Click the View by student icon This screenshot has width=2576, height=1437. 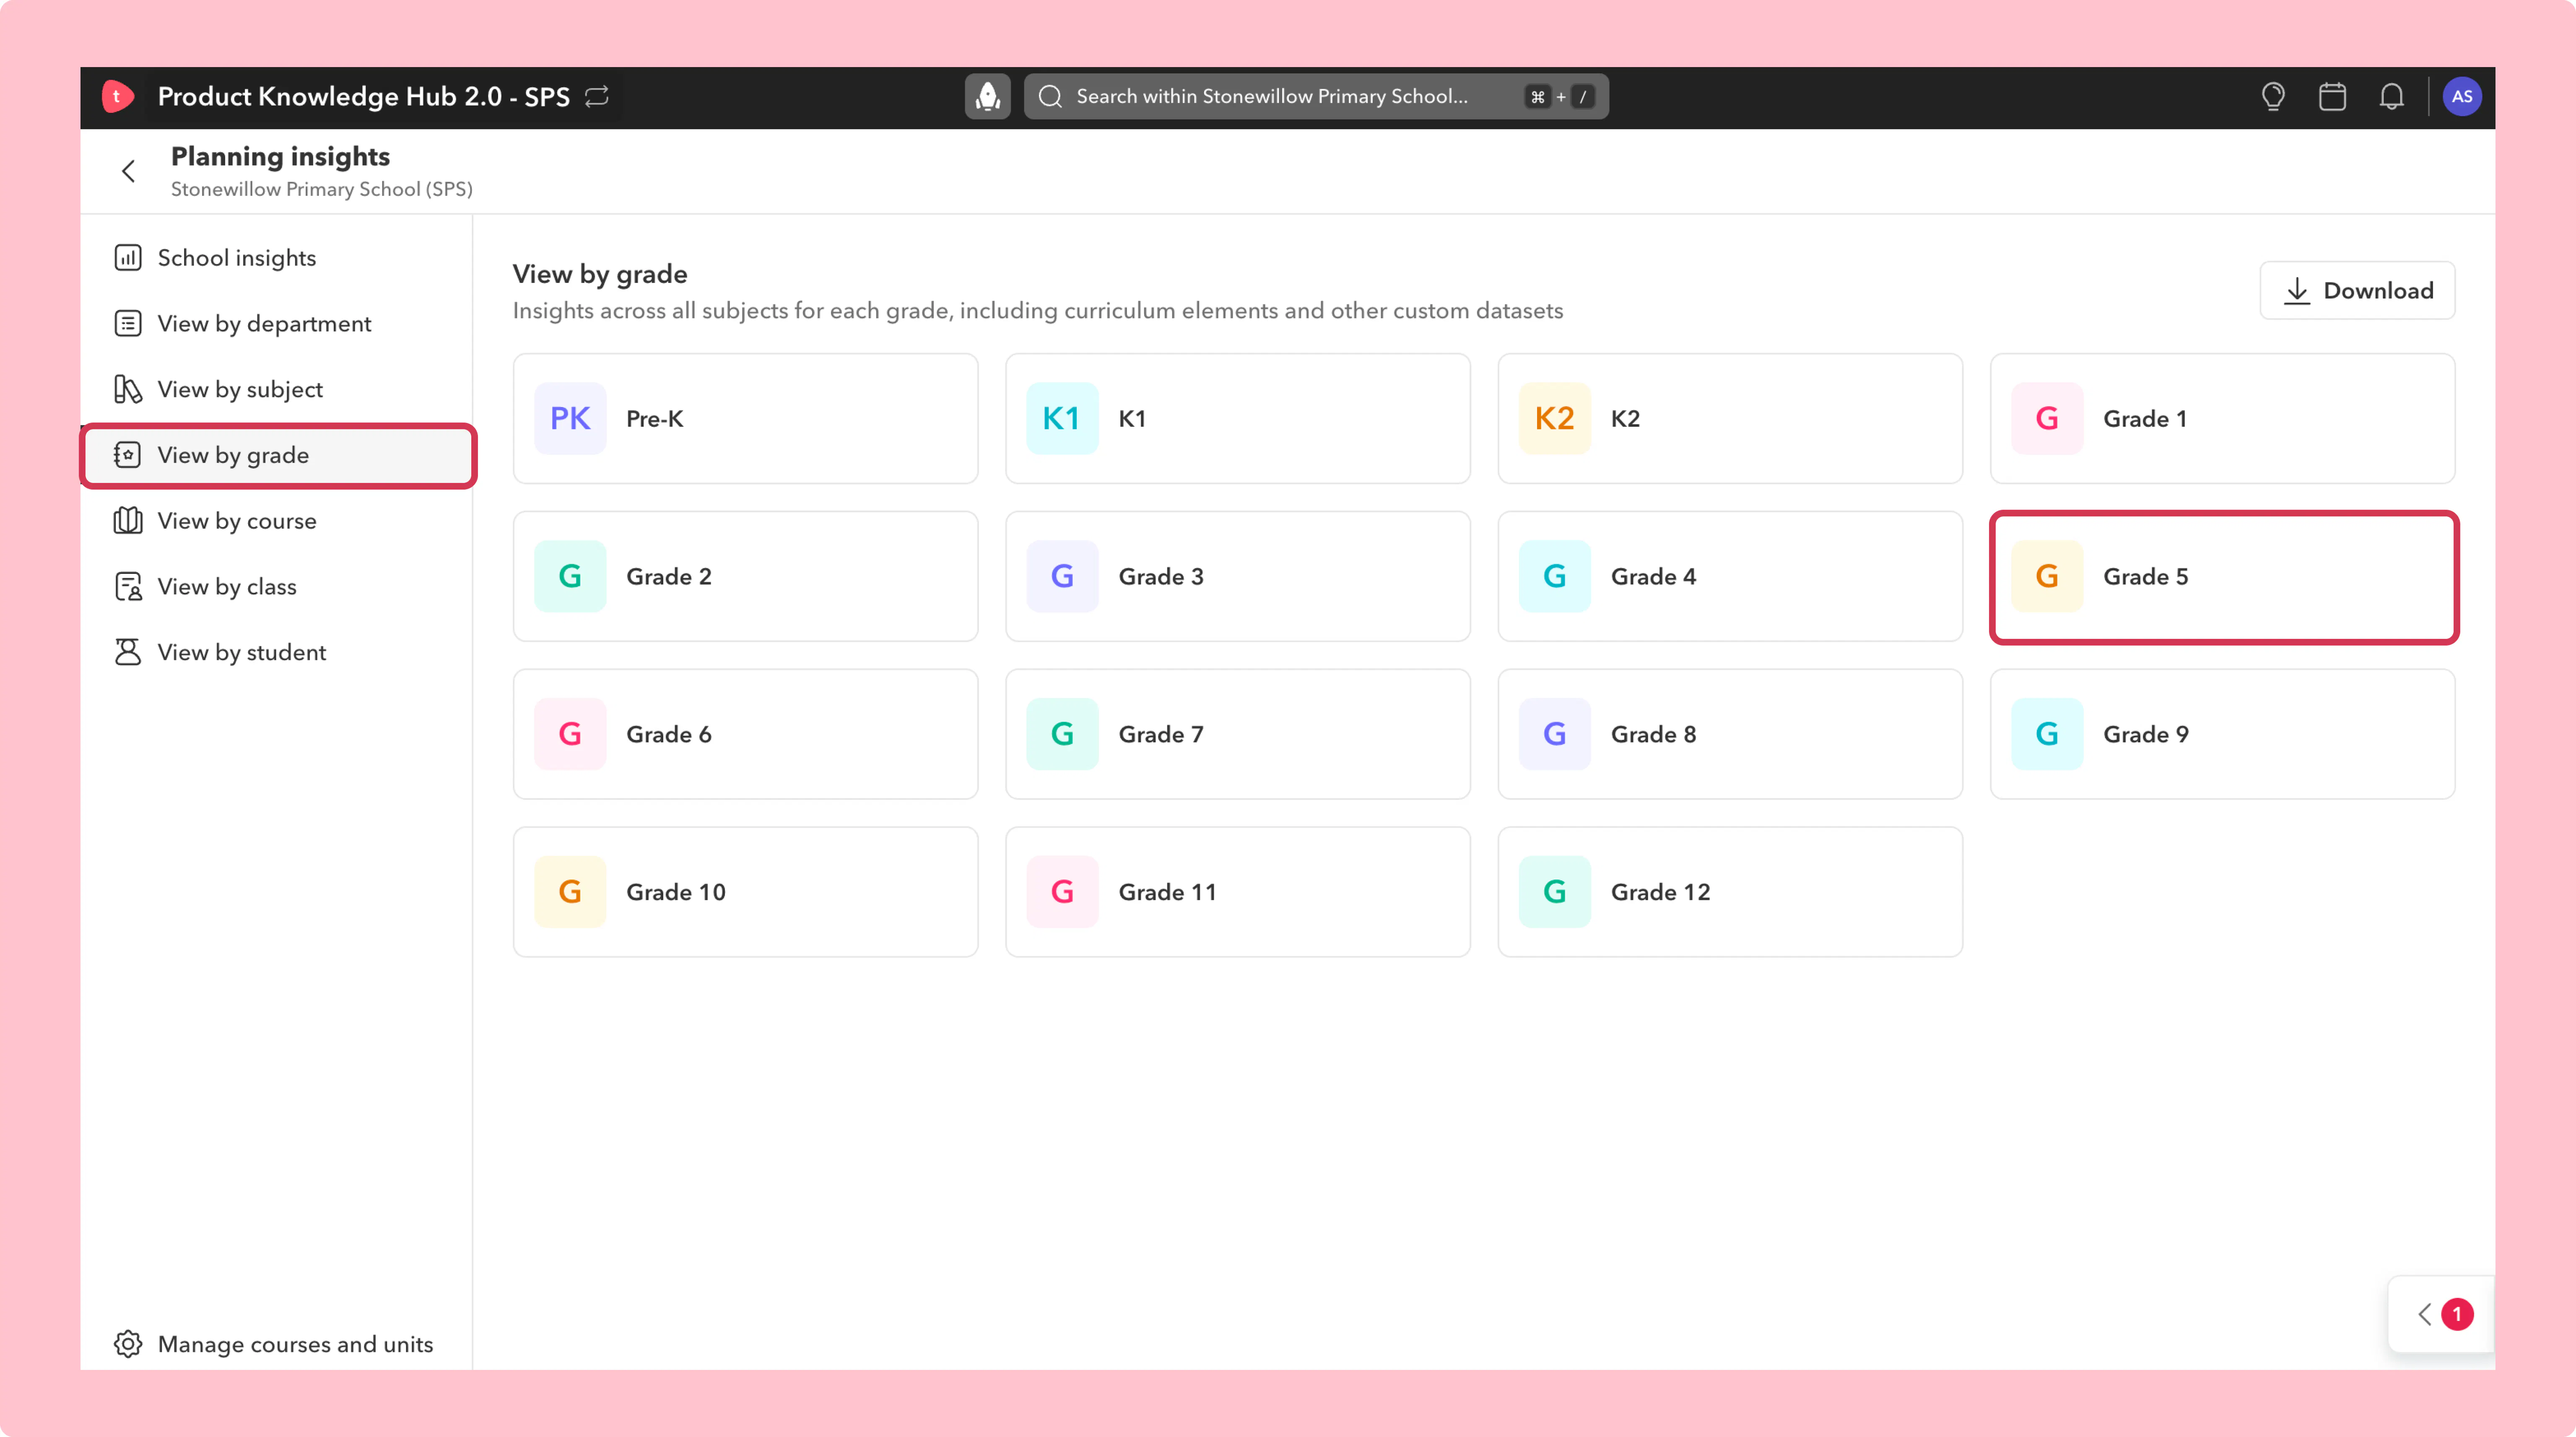[128, 652]
